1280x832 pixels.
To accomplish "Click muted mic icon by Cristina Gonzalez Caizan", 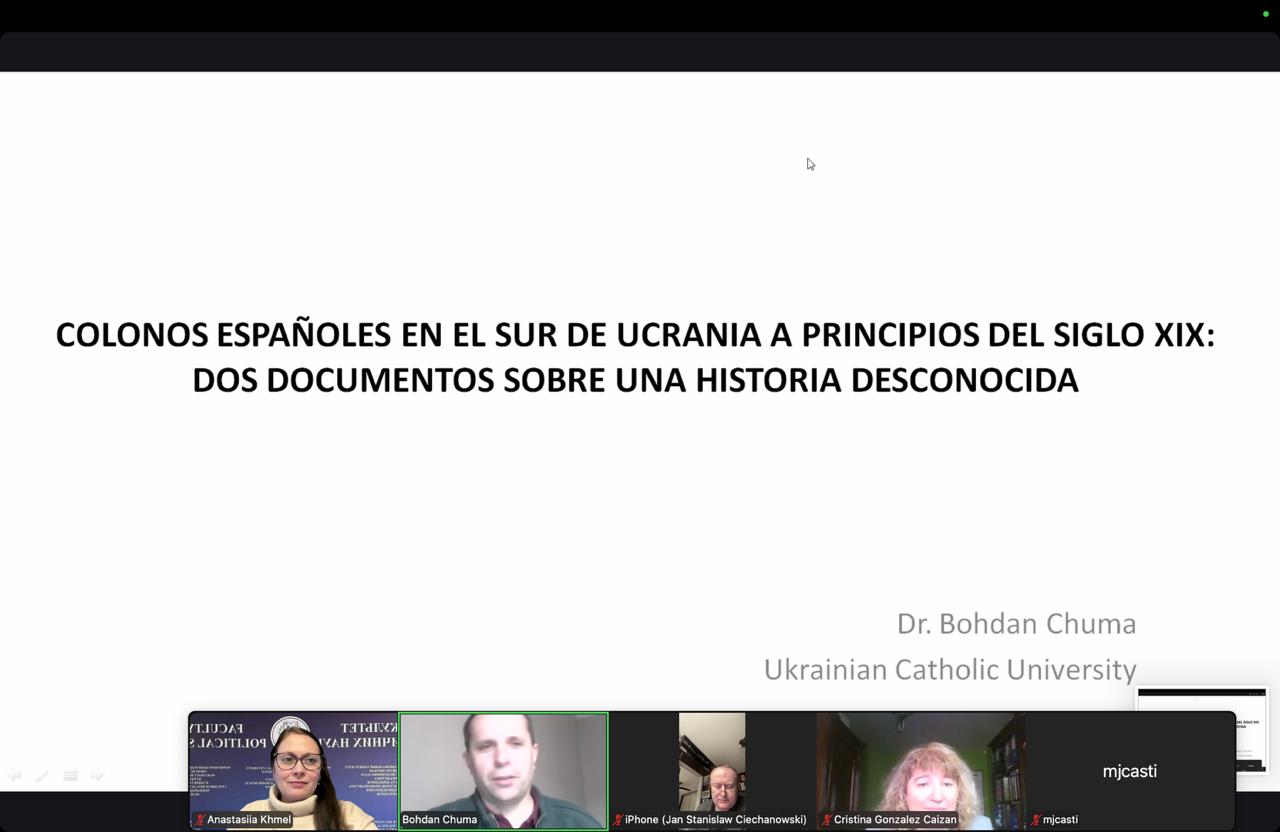I will tap(827, 820).
